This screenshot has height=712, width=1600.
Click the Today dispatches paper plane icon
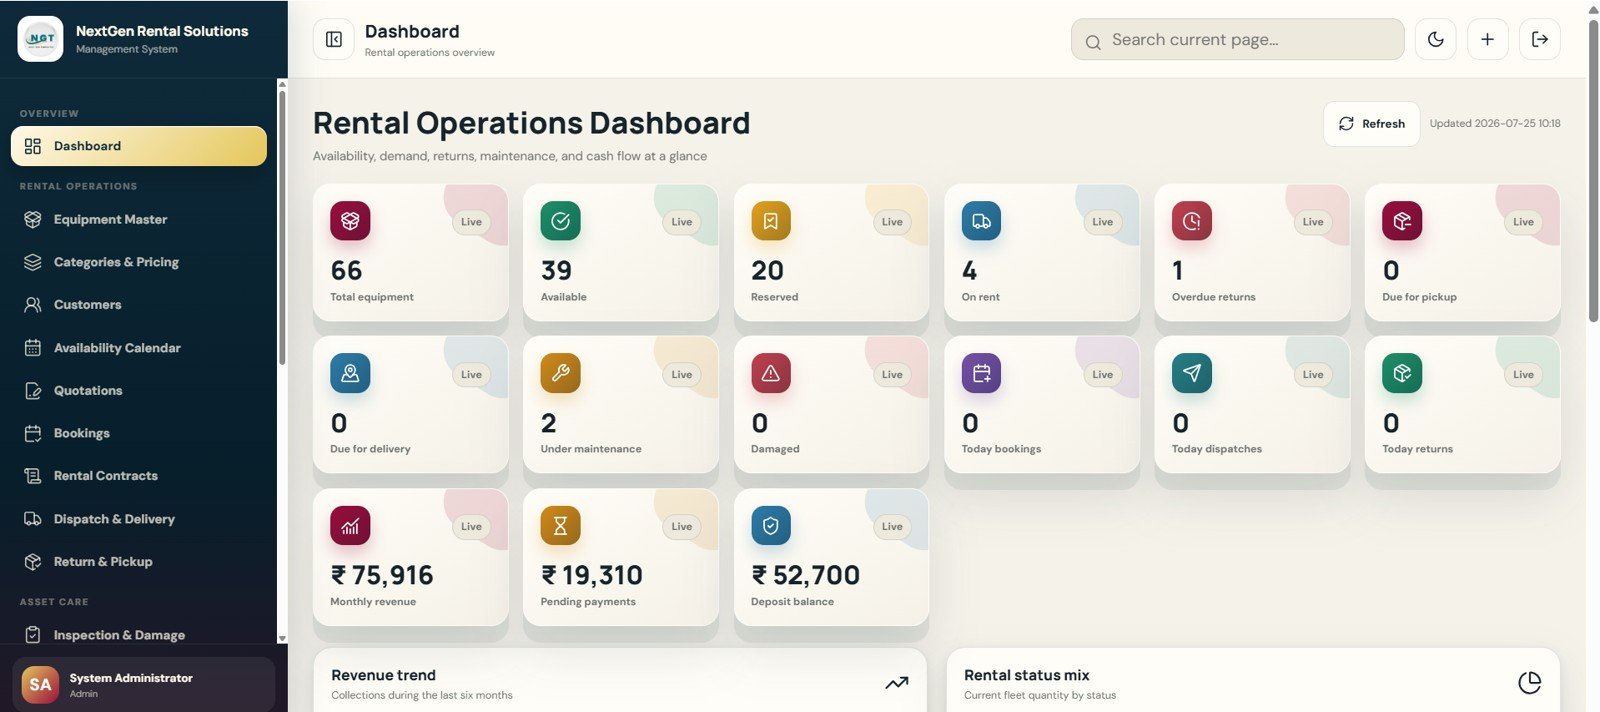tap(1192, 373)
